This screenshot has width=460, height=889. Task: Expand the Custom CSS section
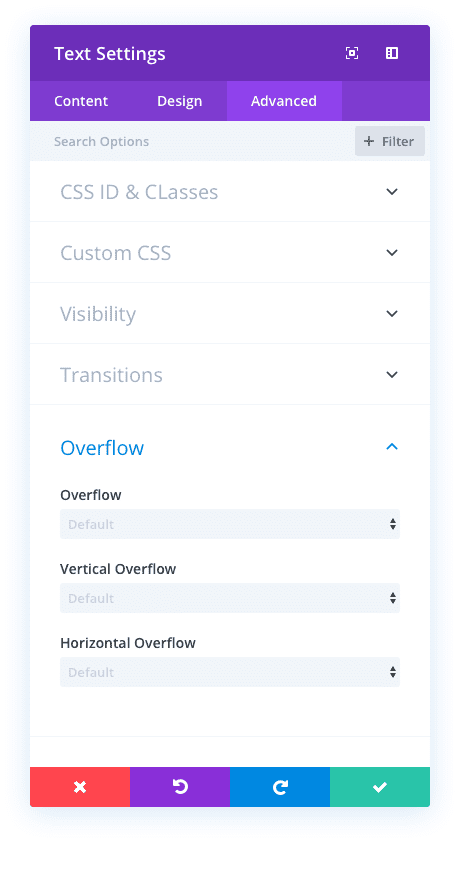(x=230, y=252)
